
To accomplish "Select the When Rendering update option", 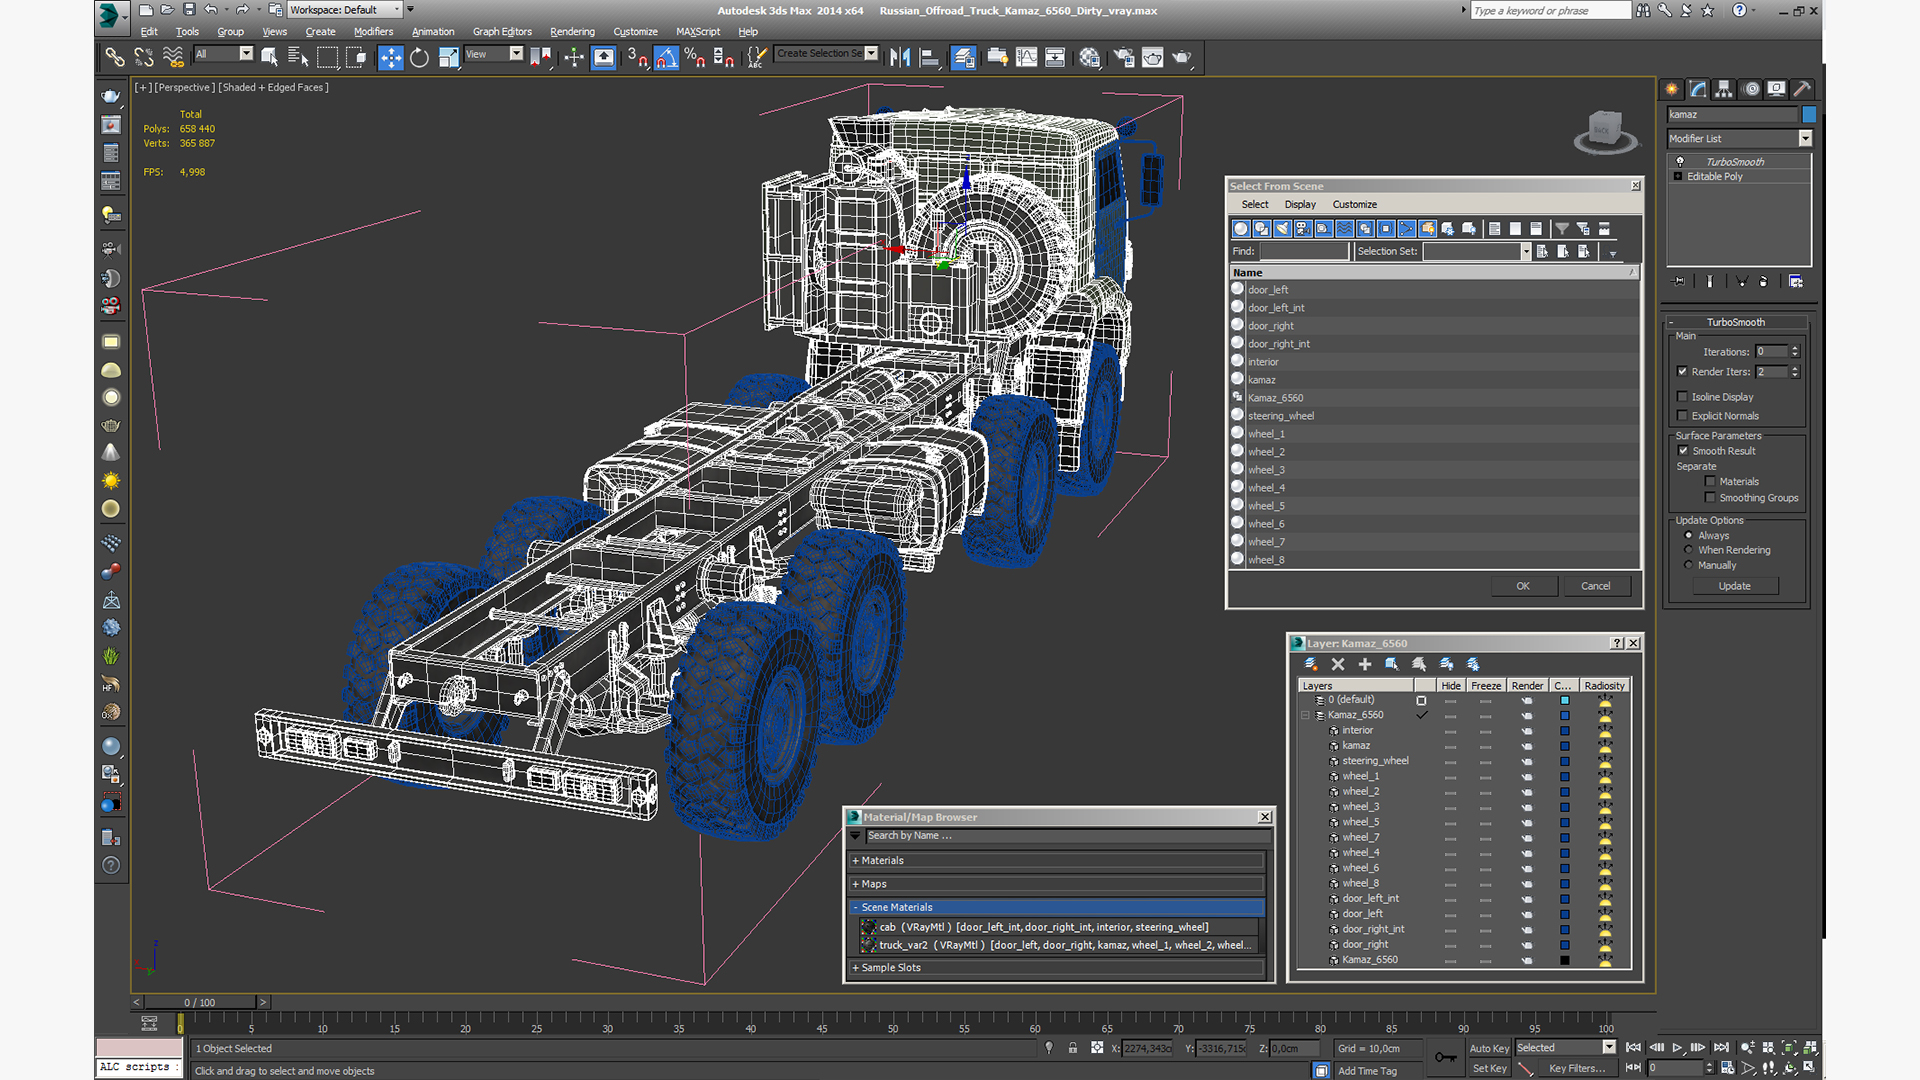I will click(x=1689, y=550).
